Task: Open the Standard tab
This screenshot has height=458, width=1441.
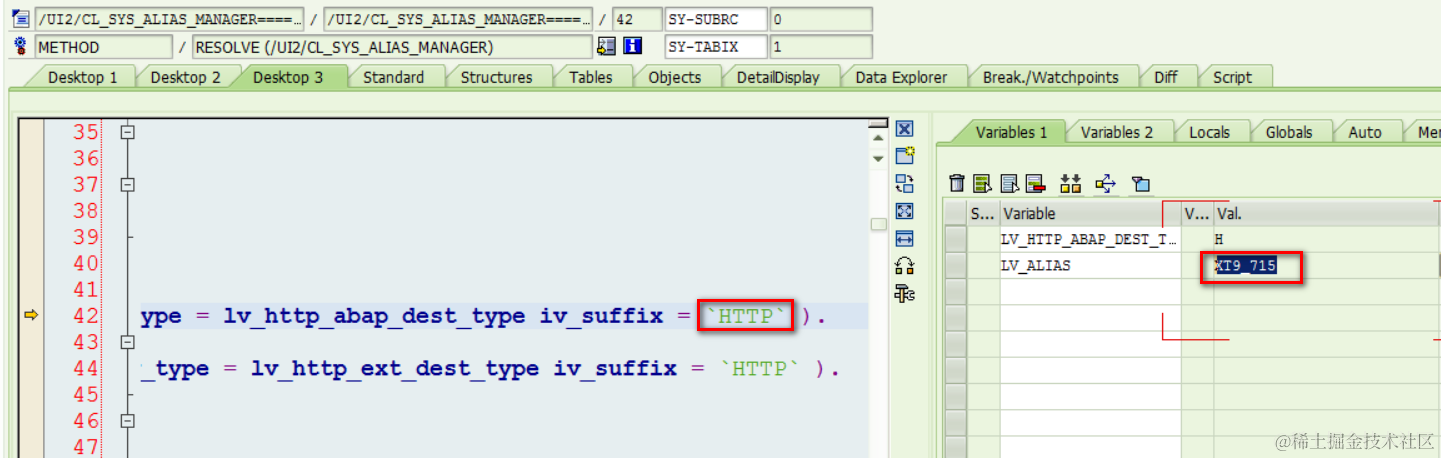Action: (x=393, y=77)
